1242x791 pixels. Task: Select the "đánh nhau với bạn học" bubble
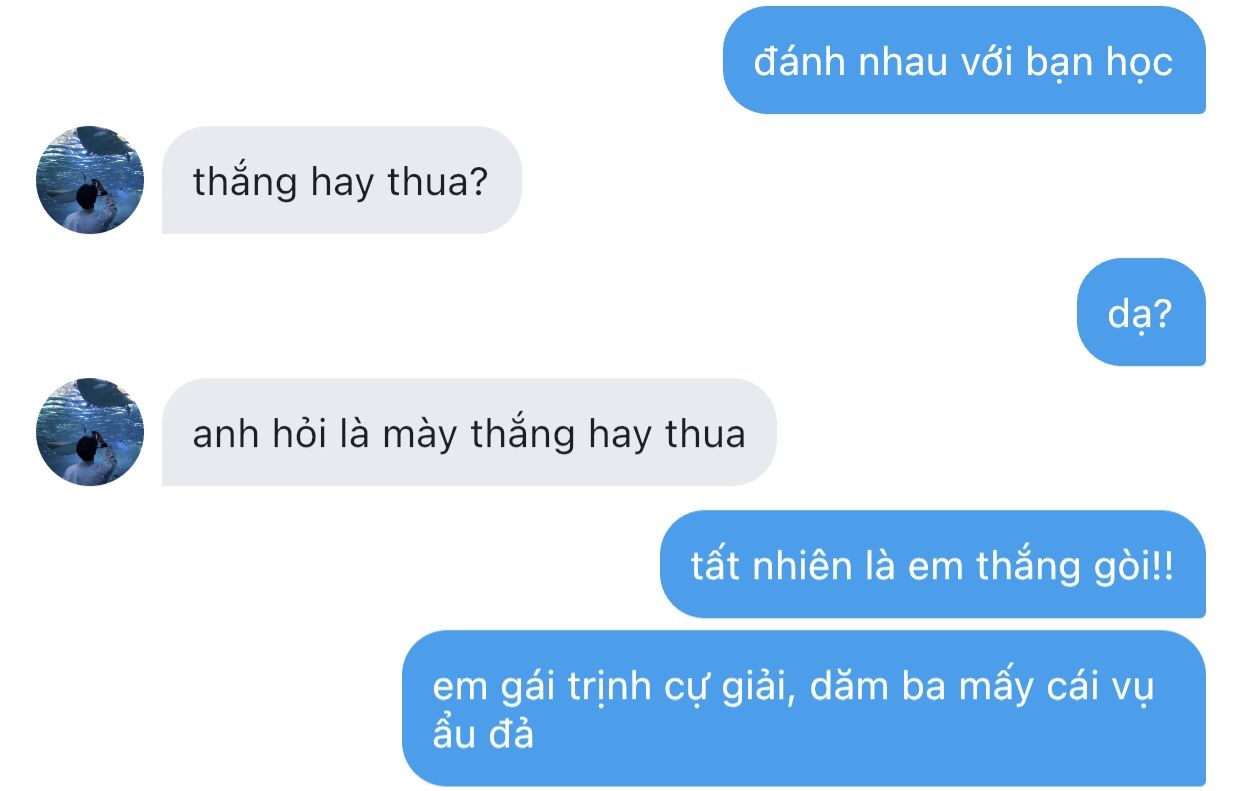point(964,60)
